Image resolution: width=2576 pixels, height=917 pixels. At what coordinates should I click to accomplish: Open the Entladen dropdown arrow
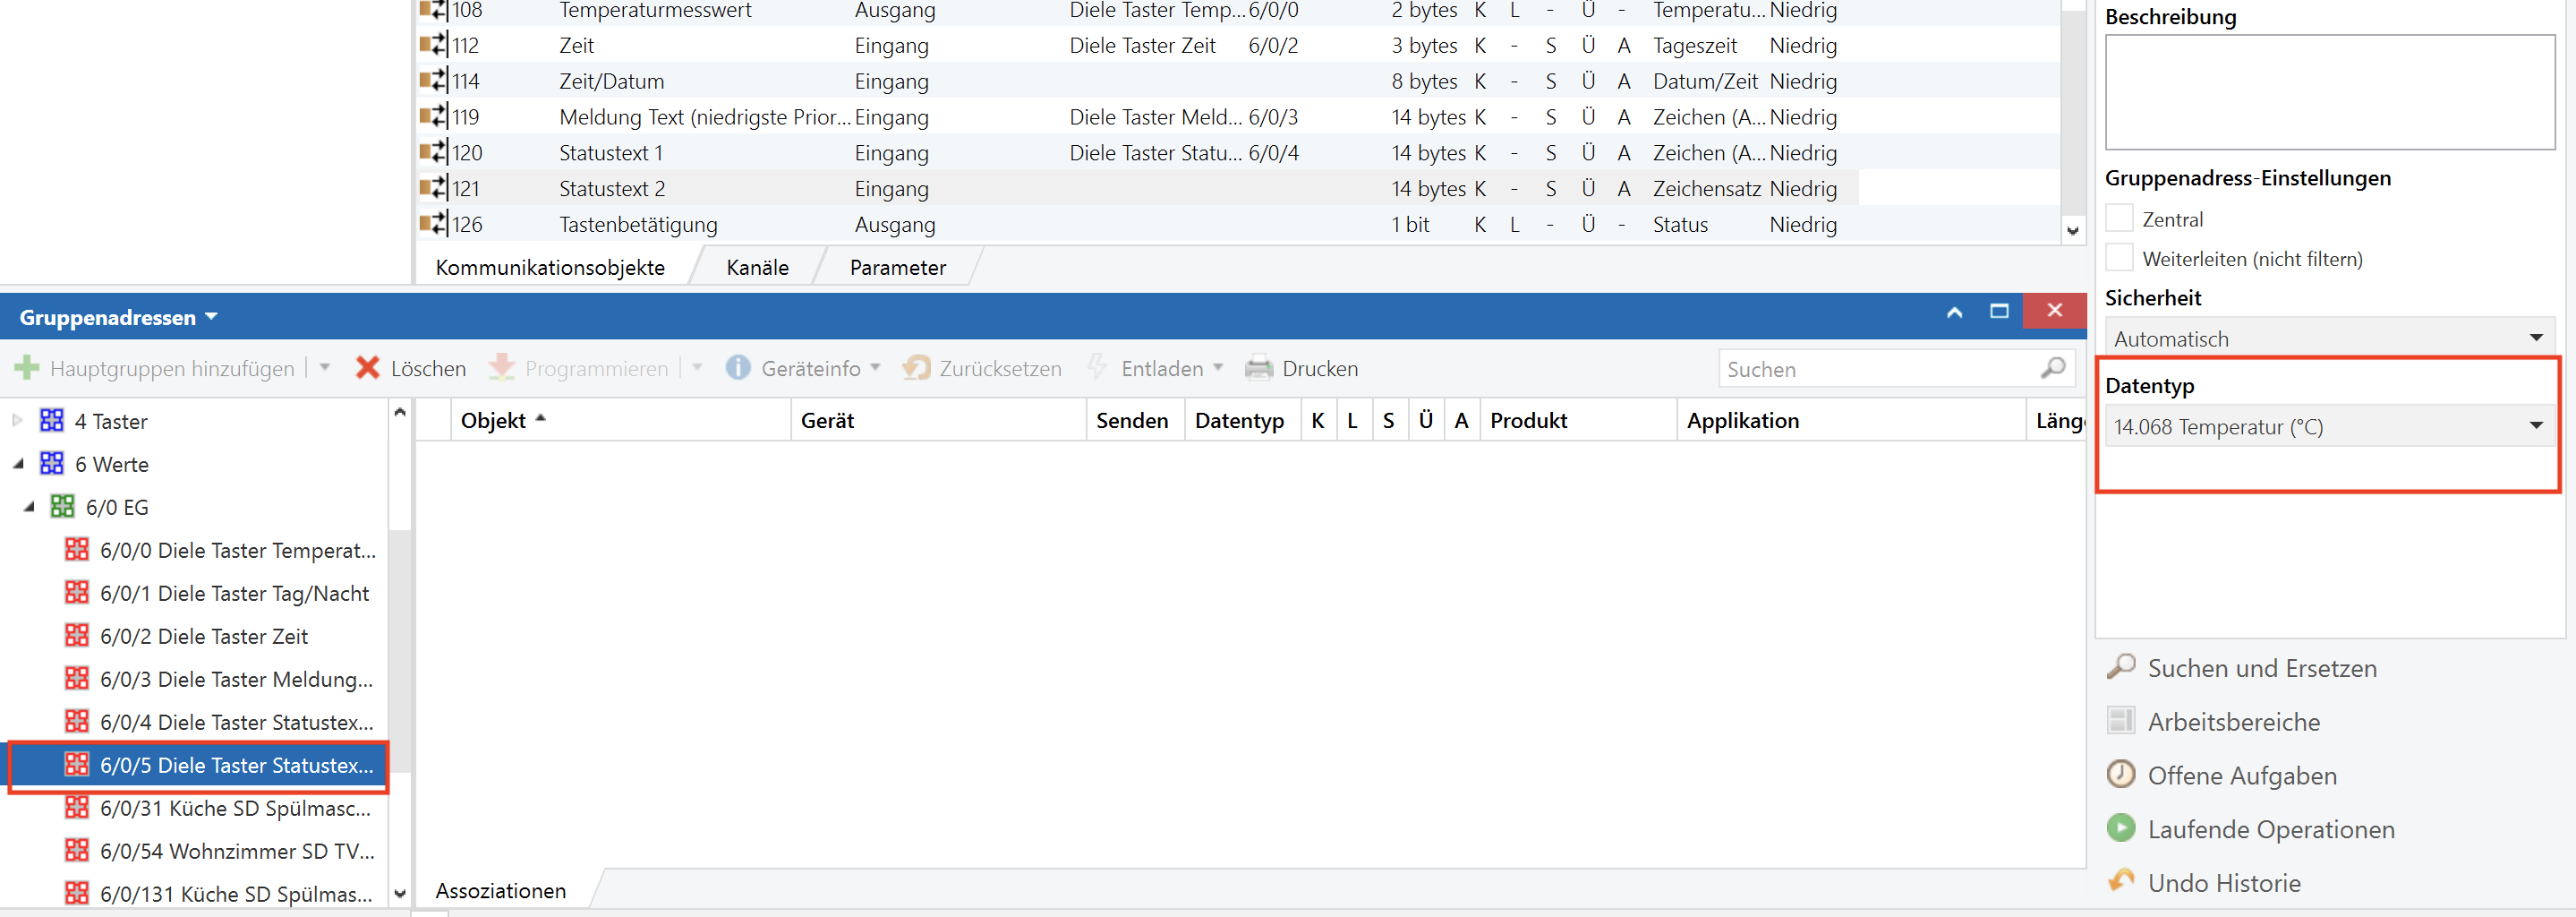(1218, 368)
